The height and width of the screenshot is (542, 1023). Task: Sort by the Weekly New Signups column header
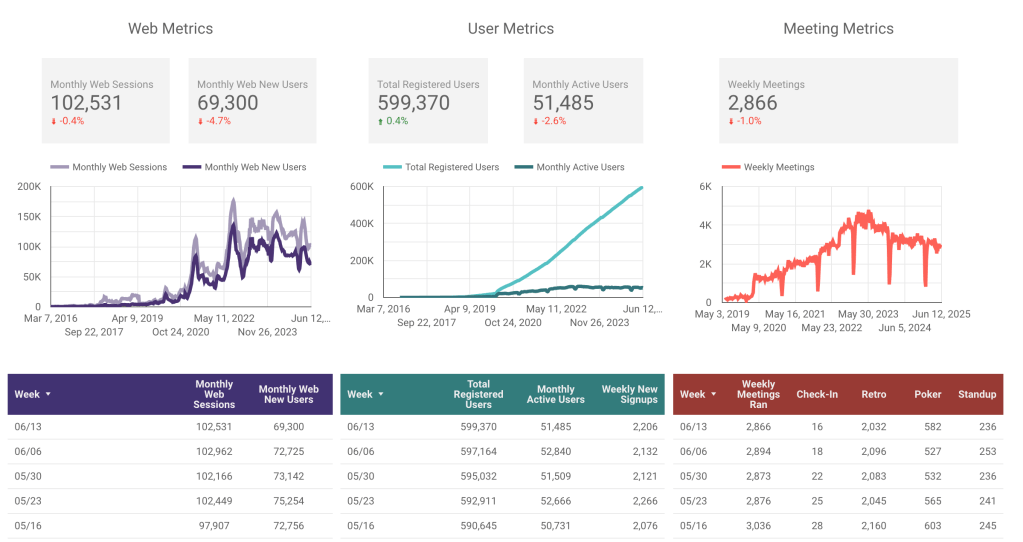point(629,395)
